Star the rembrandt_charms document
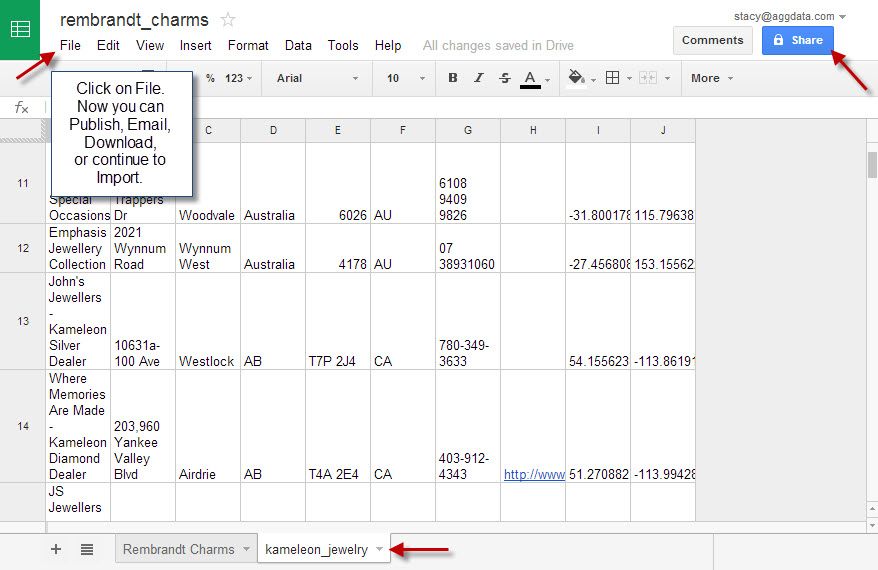This screenshot has height=570, width=878. 227,20
